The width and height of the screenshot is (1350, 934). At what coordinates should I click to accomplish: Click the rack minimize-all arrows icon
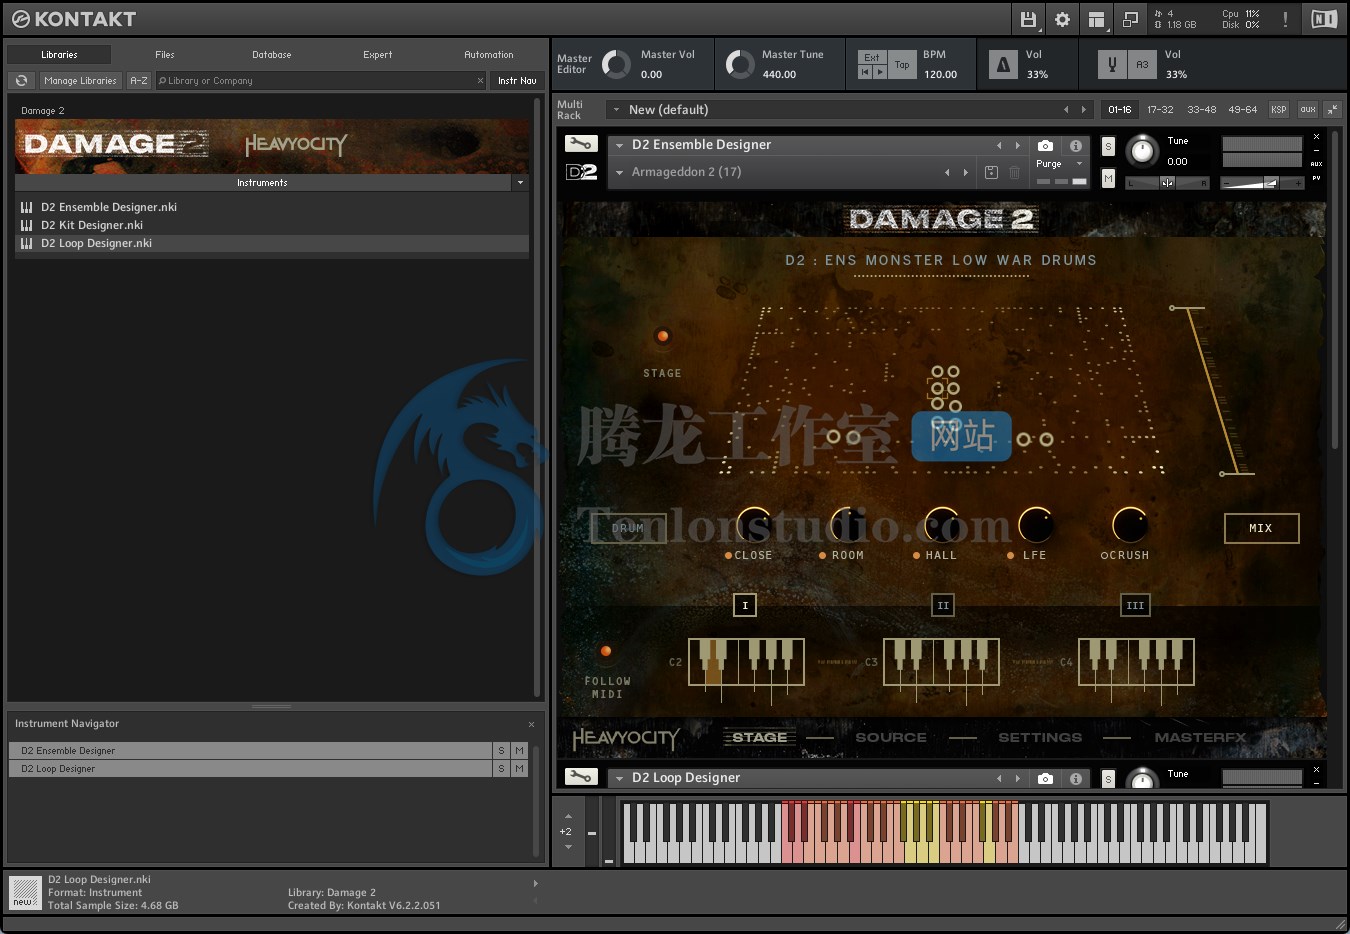[1332, 110]
